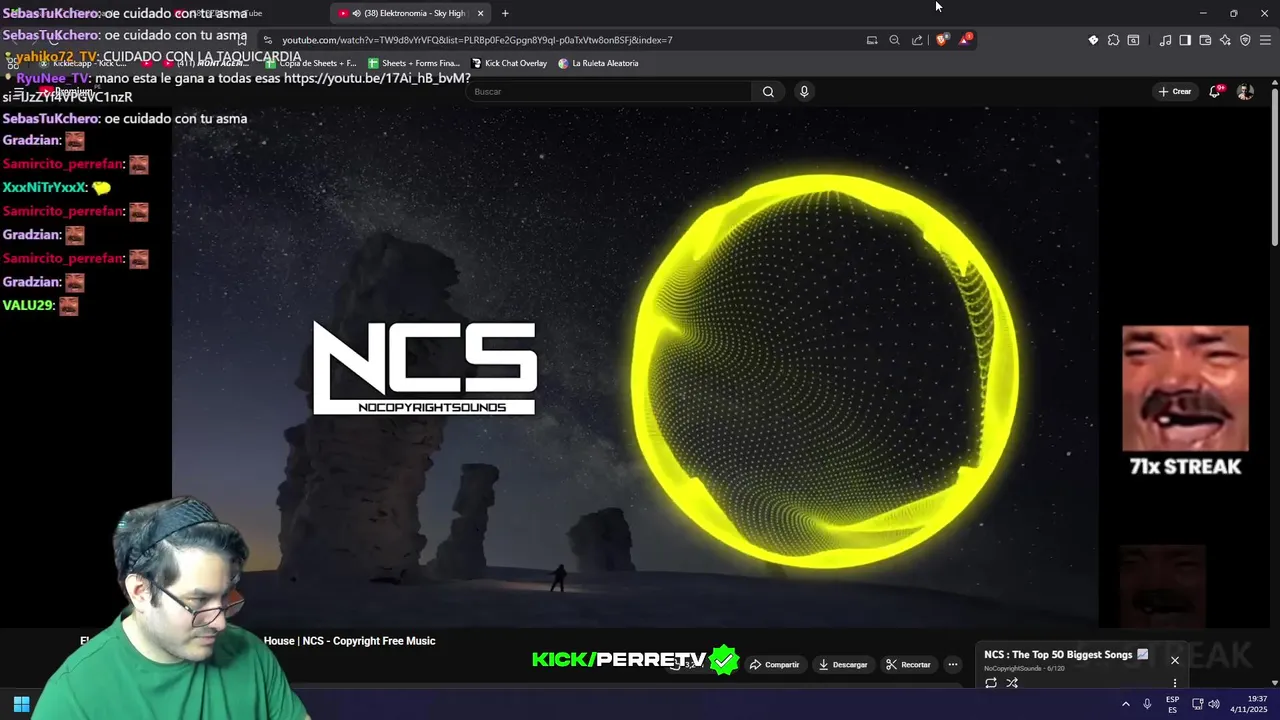Click the taskbar microphone icon

coord(1148,704)
